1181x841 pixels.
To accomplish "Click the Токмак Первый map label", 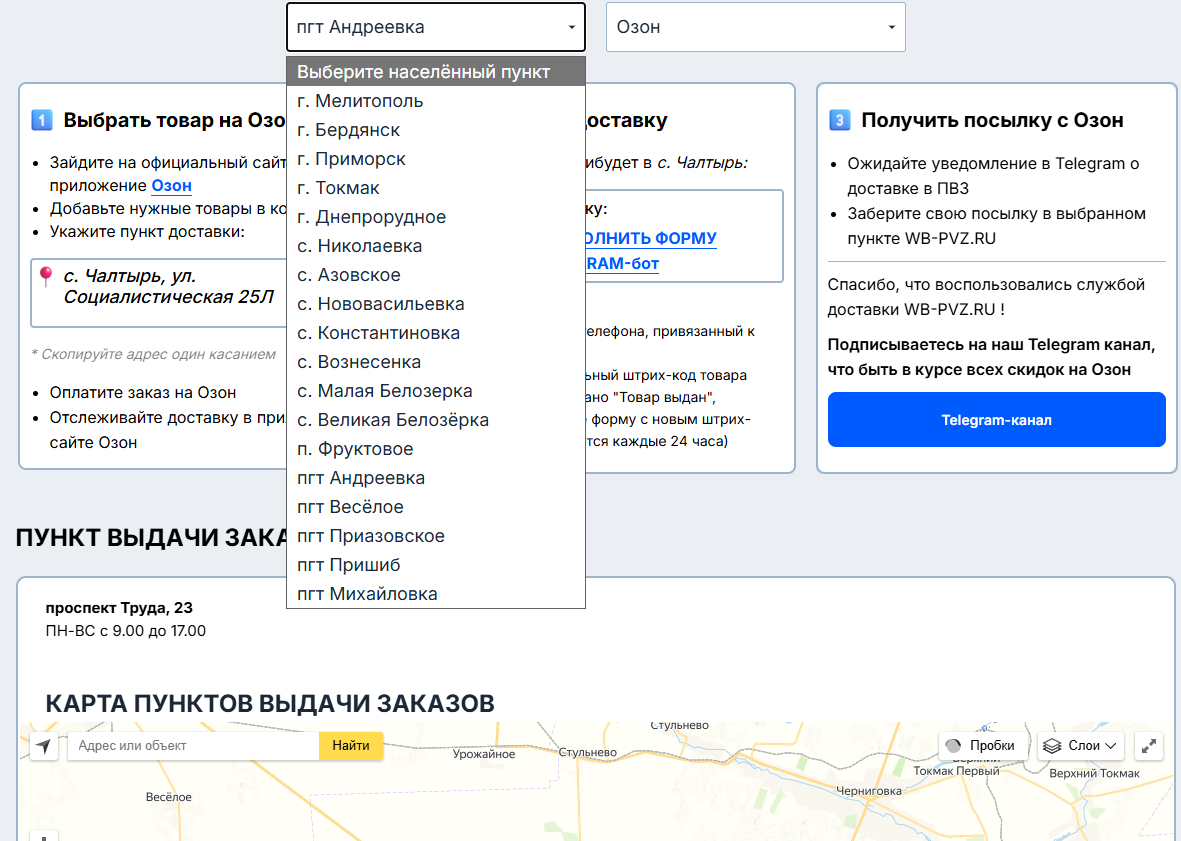I will [956, 770].
